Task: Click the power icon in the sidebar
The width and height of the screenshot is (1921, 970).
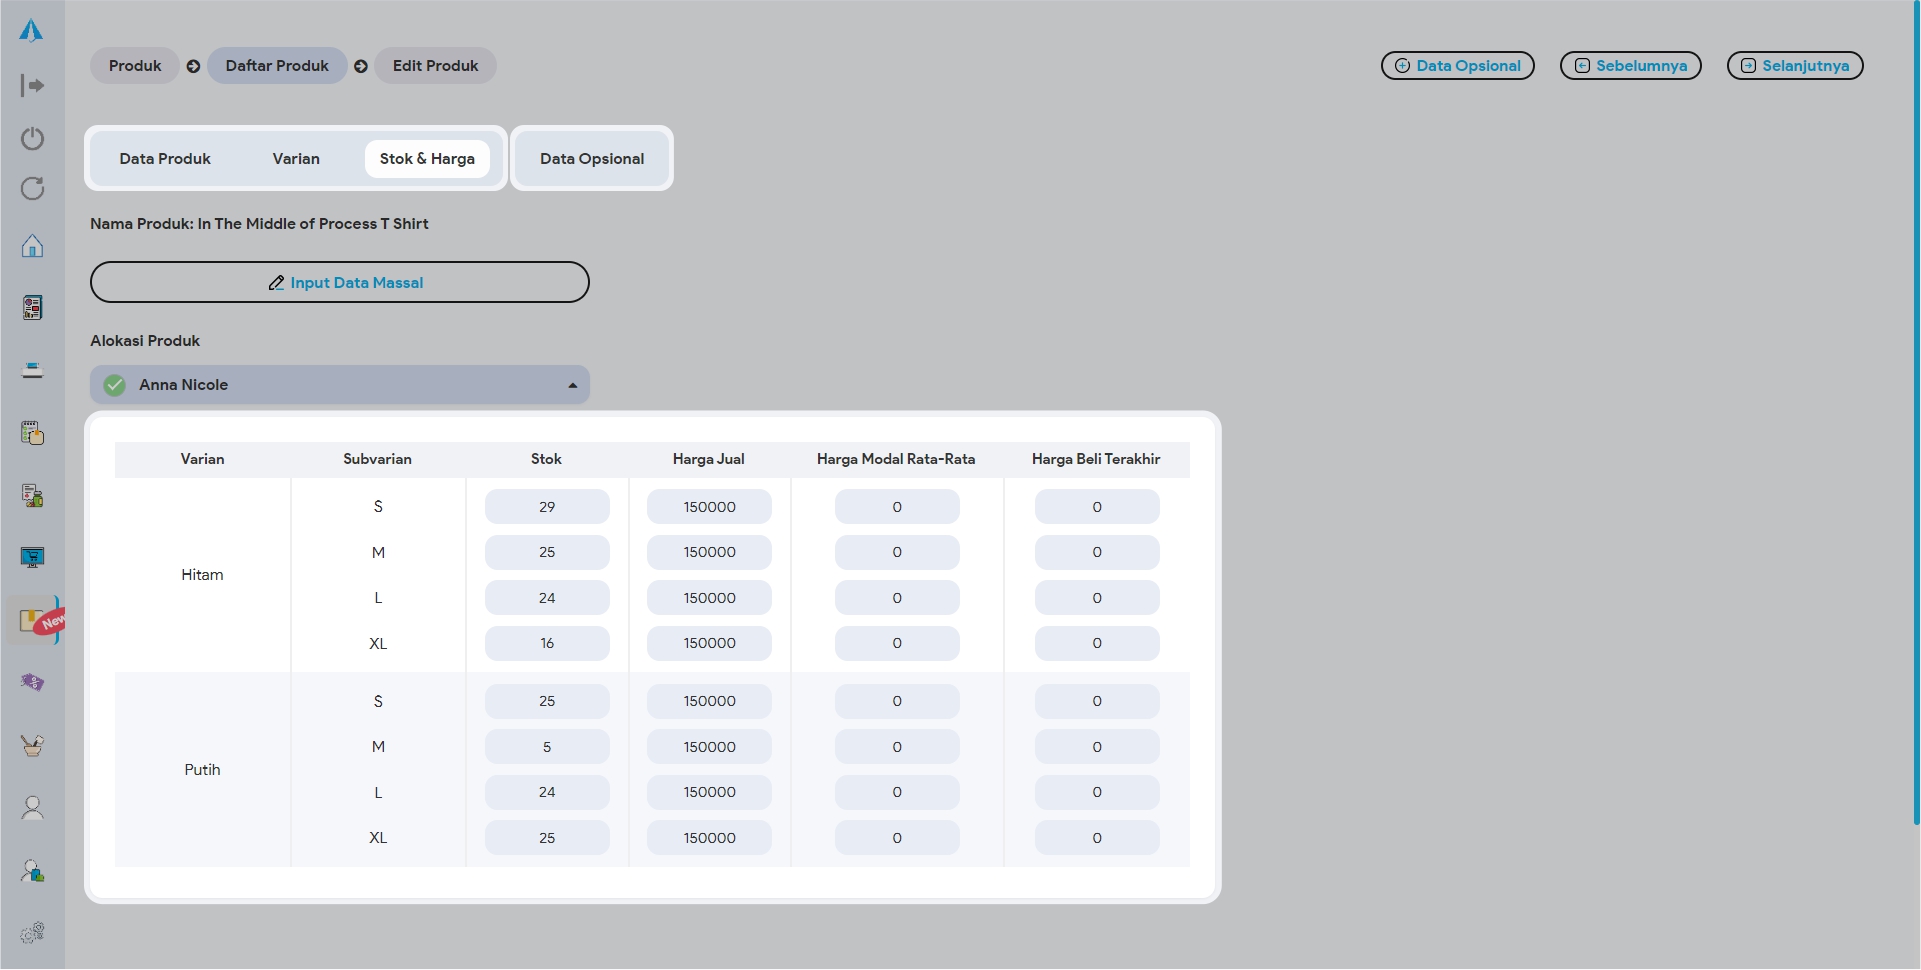Action: (32, 138)
